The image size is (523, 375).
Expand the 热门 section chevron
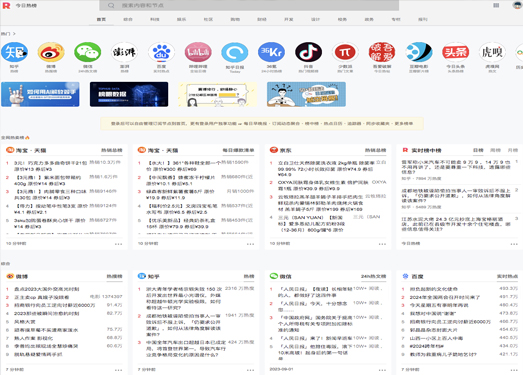click(x=14, y=34)
